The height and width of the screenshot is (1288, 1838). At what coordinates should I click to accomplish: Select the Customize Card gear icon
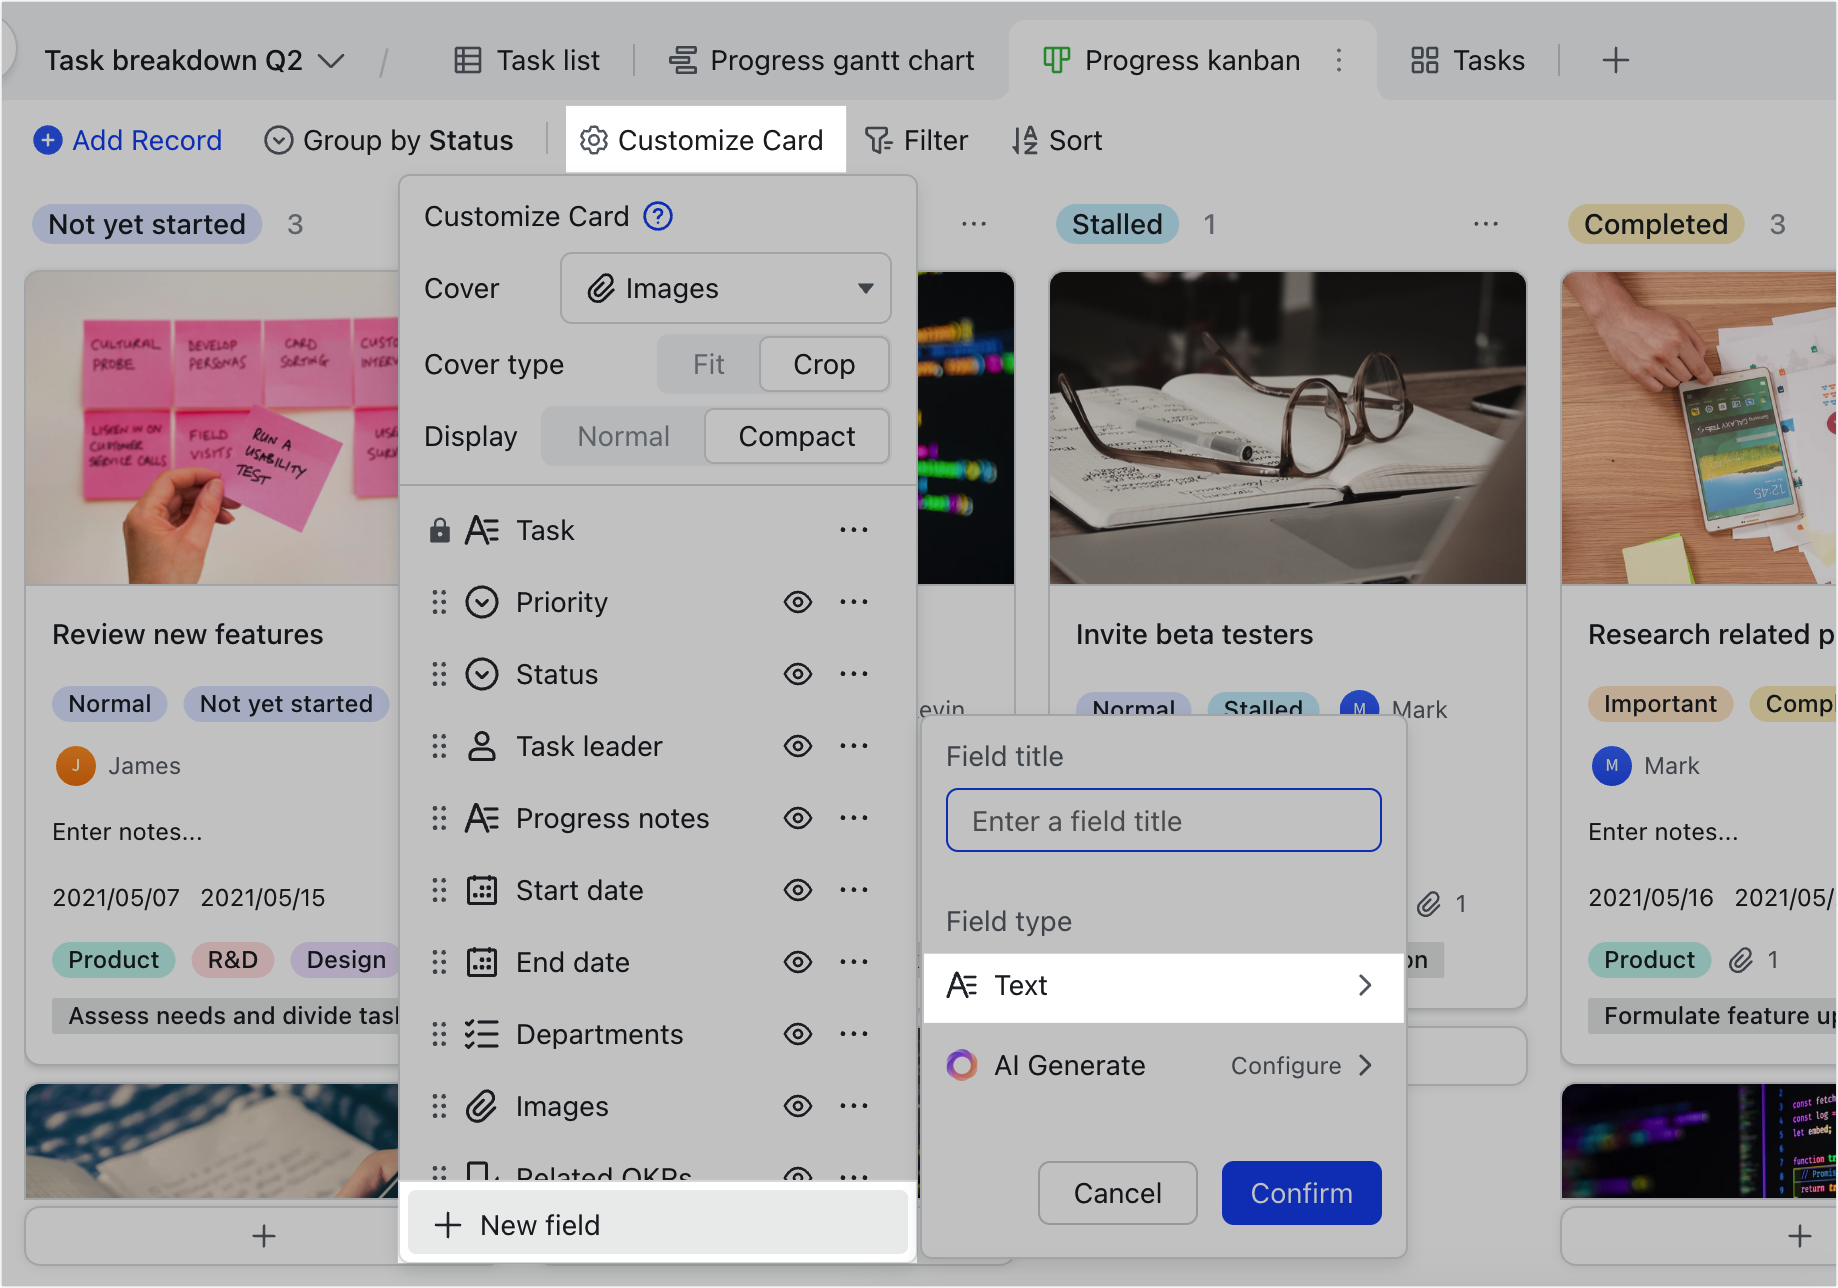(593, 140)
